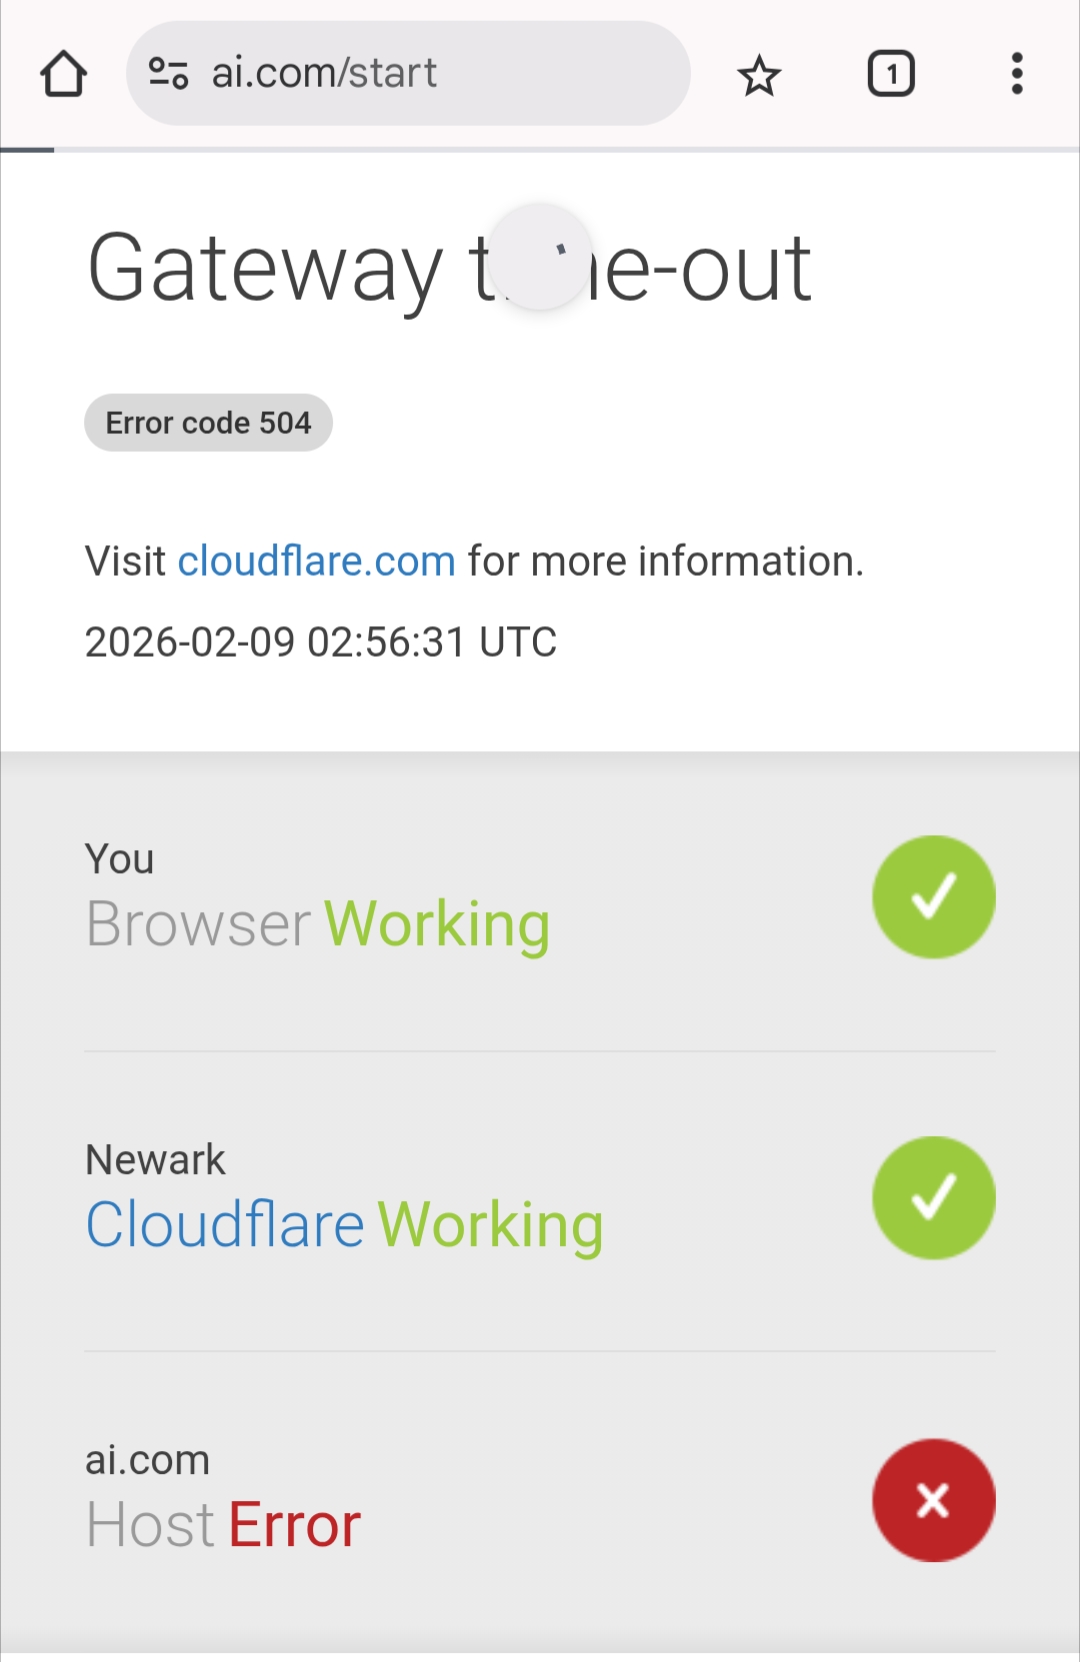
Task: Open site info icon in address bar
Action: pos(168,73)
